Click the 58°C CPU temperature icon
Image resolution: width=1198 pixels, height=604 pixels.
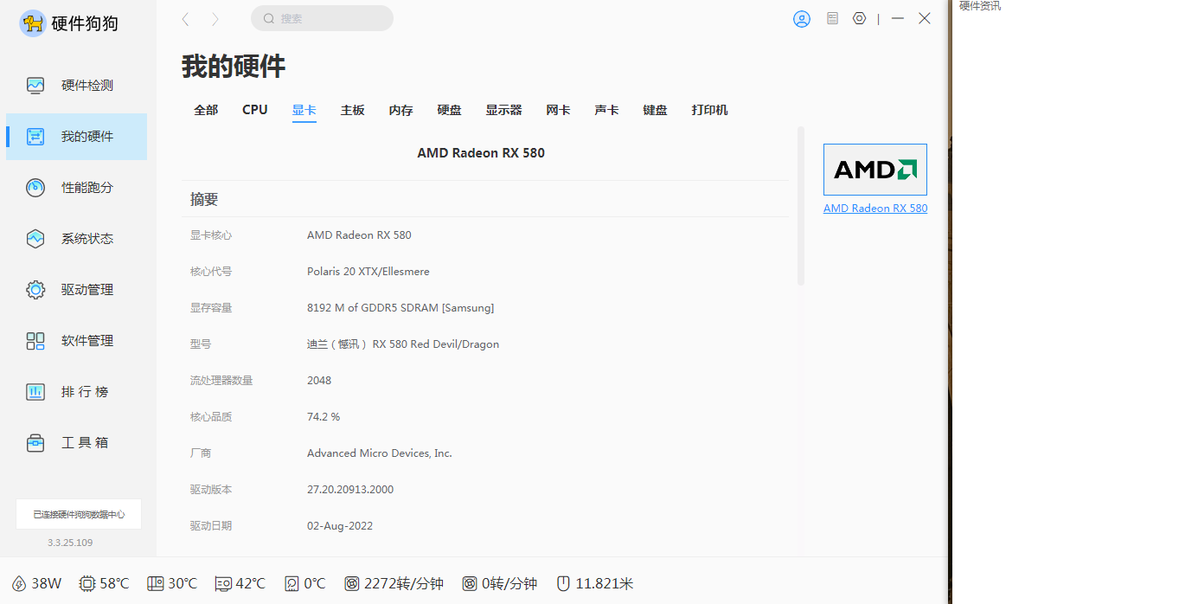pyautogui.click(x=87, y=584)
